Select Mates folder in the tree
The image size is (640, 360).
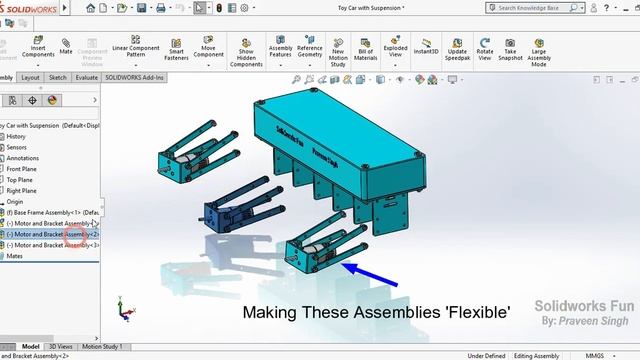coord(14,256)
